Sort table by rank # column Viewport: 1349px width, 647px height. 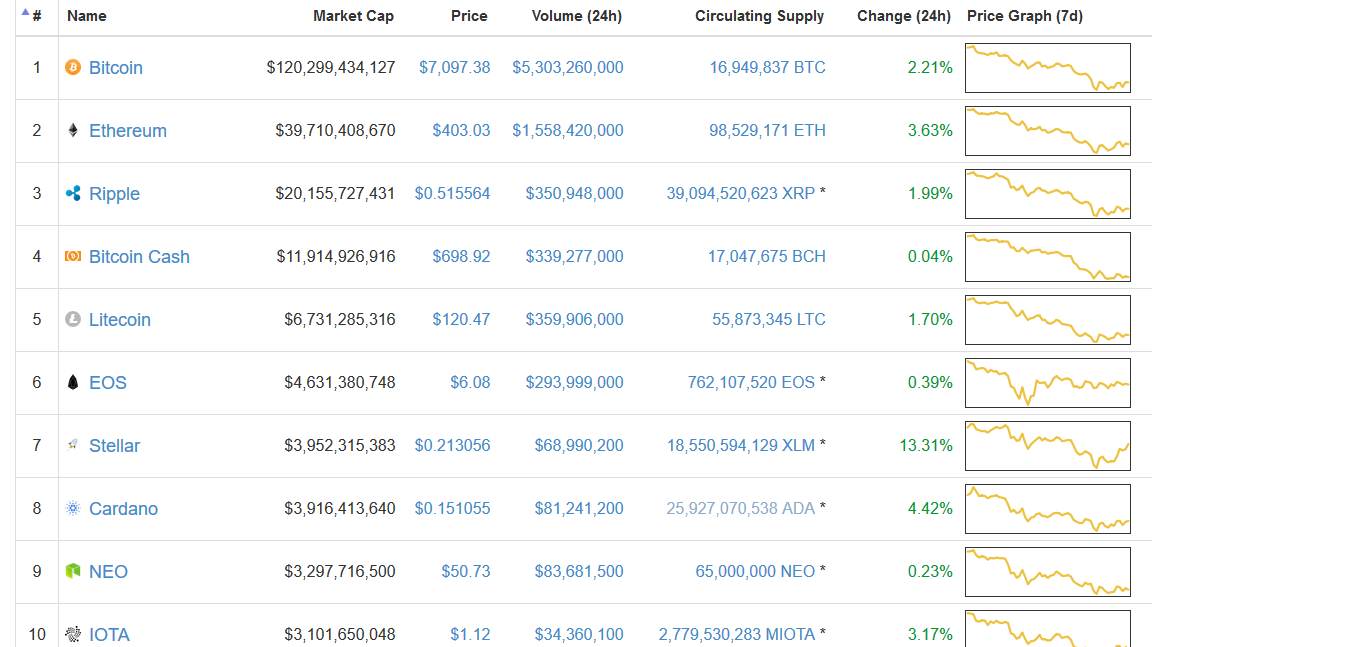[37, 16]
